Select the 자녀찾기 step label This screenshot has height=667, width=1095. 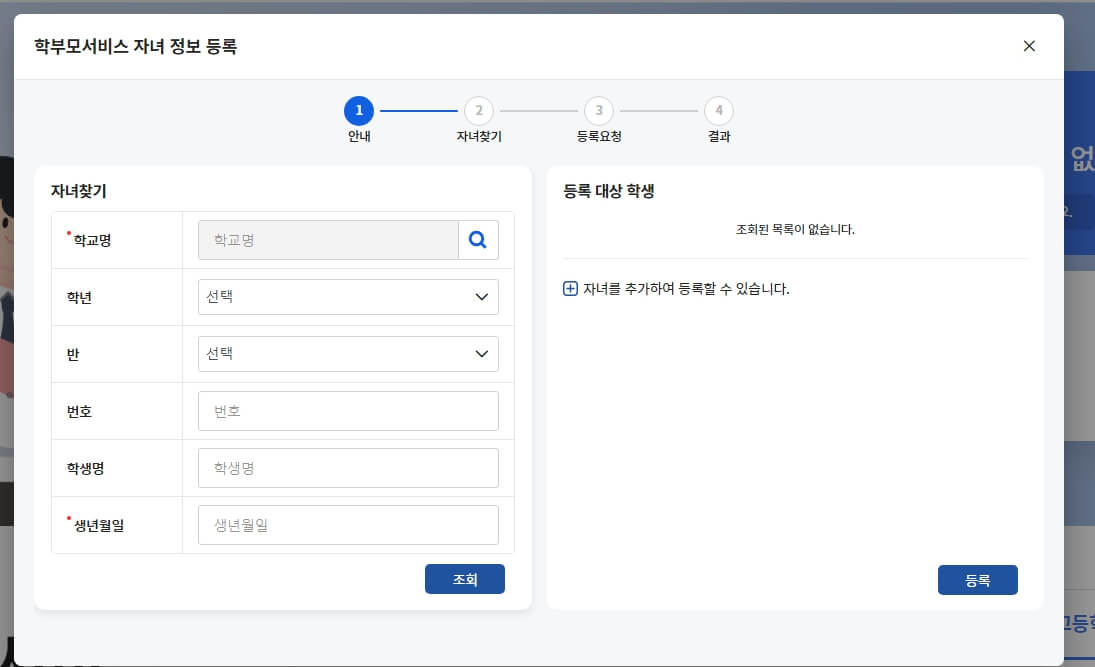(x=478, y=135)
